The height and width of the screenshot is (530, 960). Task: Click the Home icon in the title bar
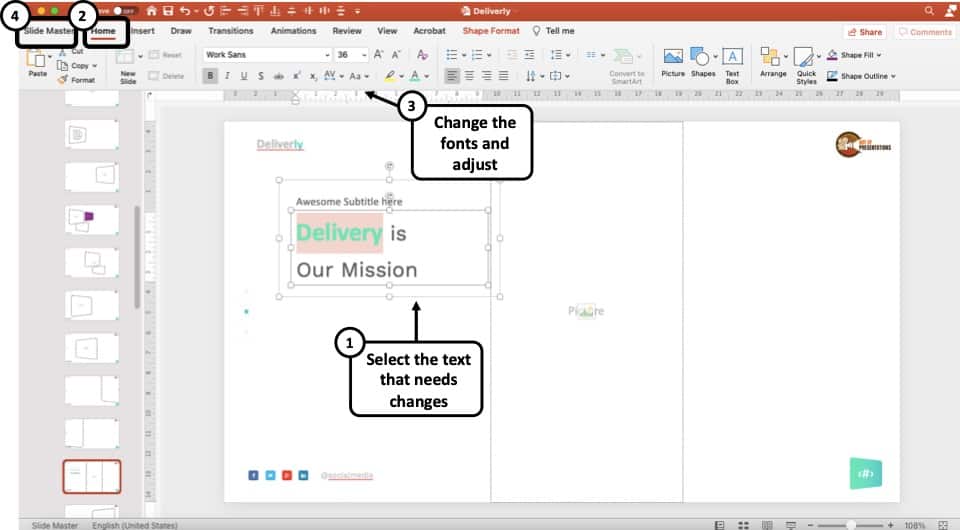[152, 11]
